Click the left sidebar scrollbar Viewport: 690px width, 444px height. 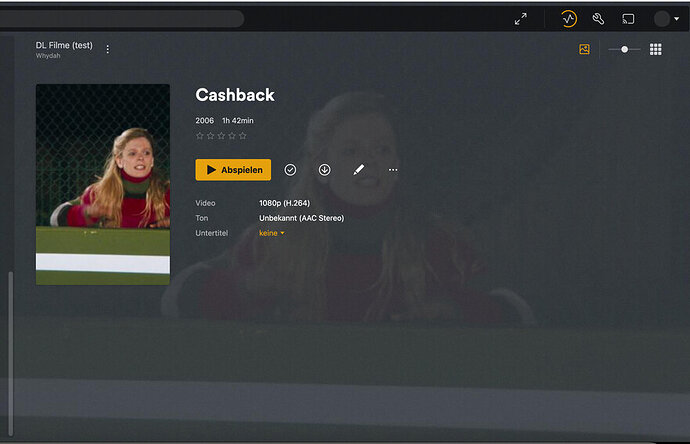[11, 353]
